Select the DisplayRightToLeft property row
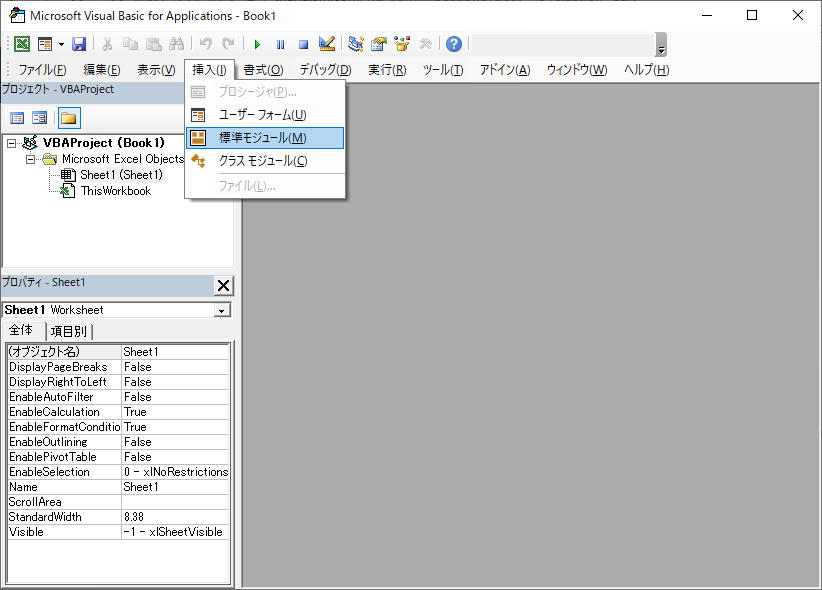Viewport: 822px width, 590px height. pos(118,382)
